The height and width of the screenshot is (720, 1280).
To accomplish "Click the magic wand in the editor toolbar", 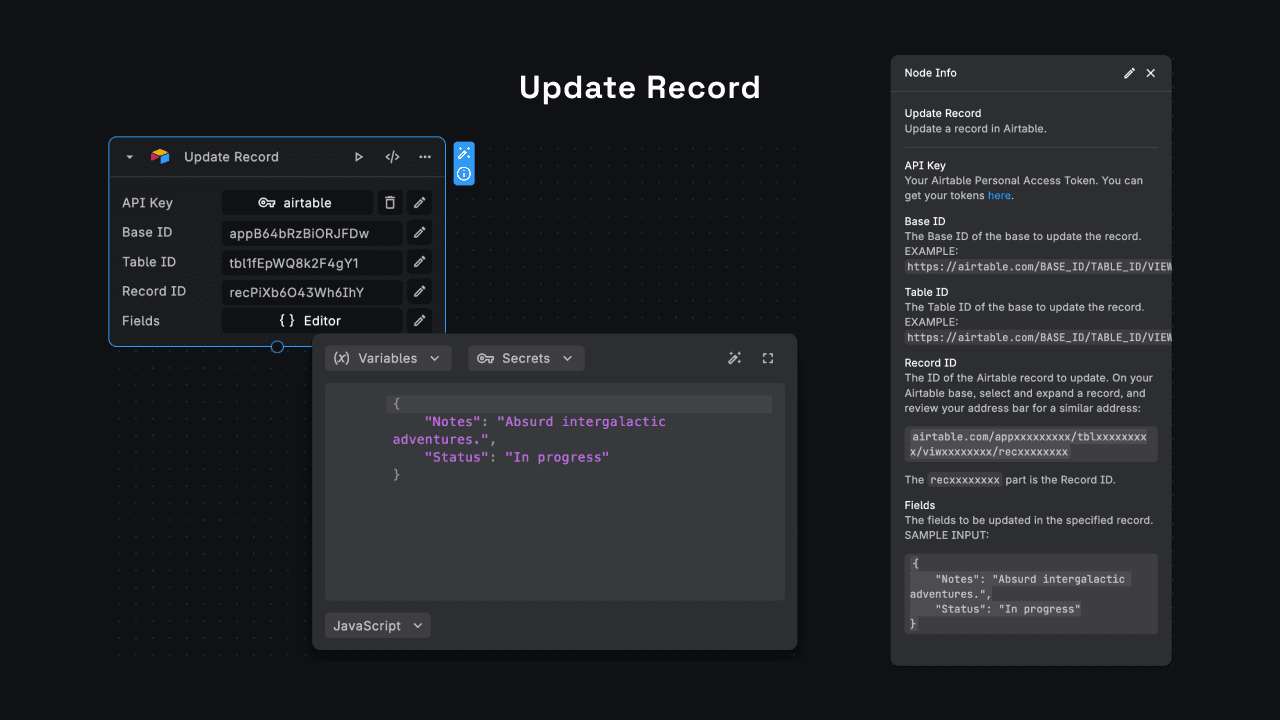I will pos(735,358).
